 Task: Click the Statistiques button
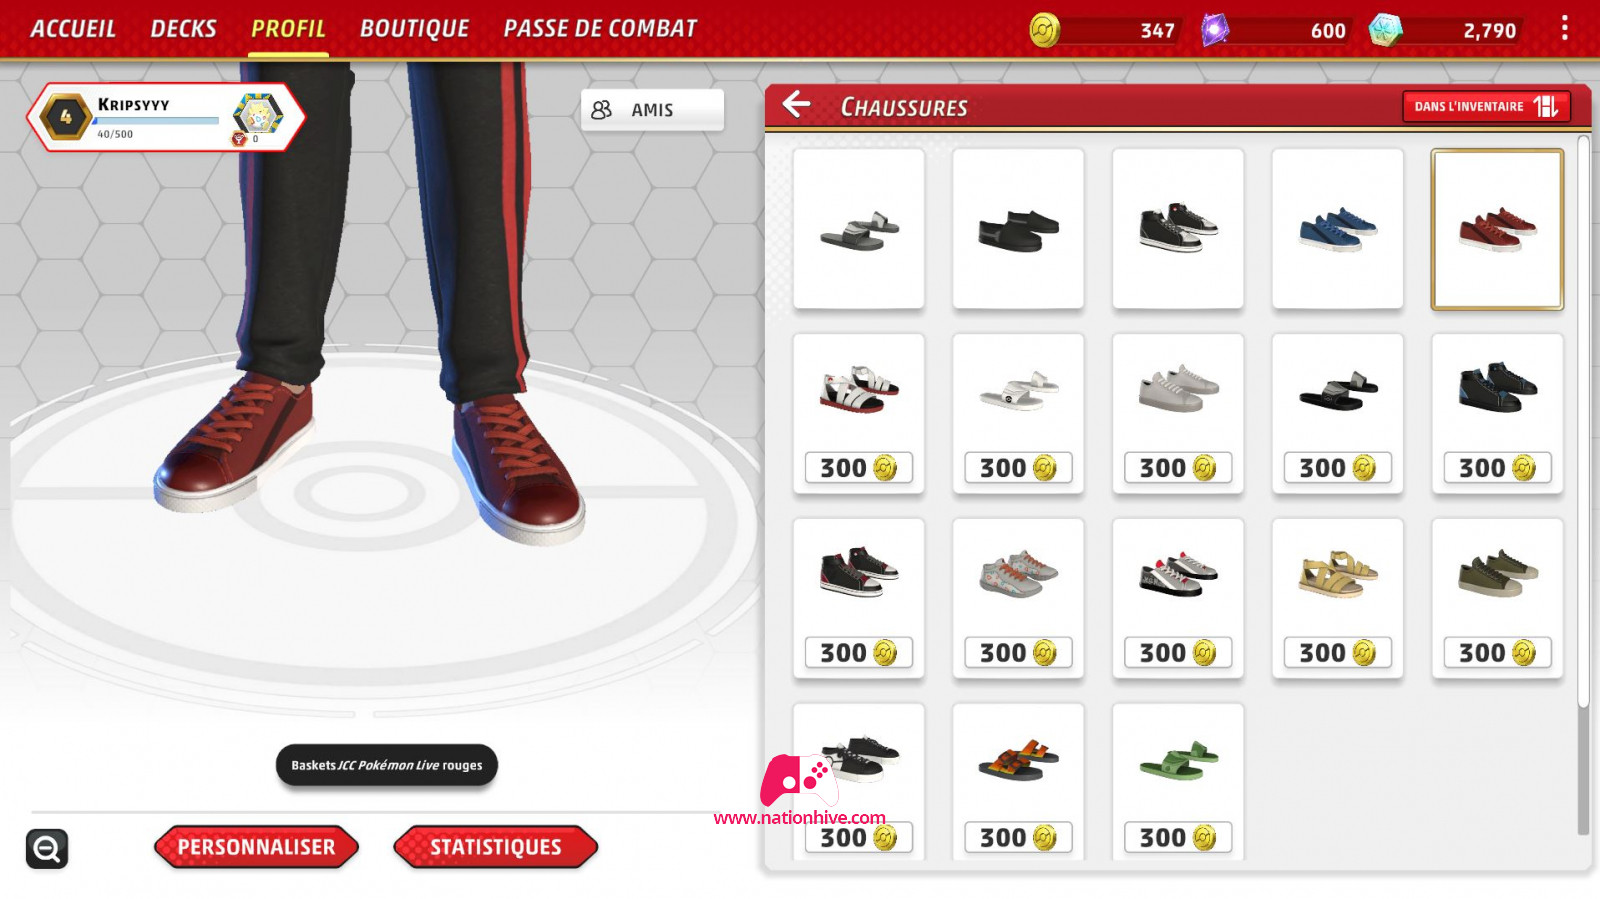click(496, 847)
